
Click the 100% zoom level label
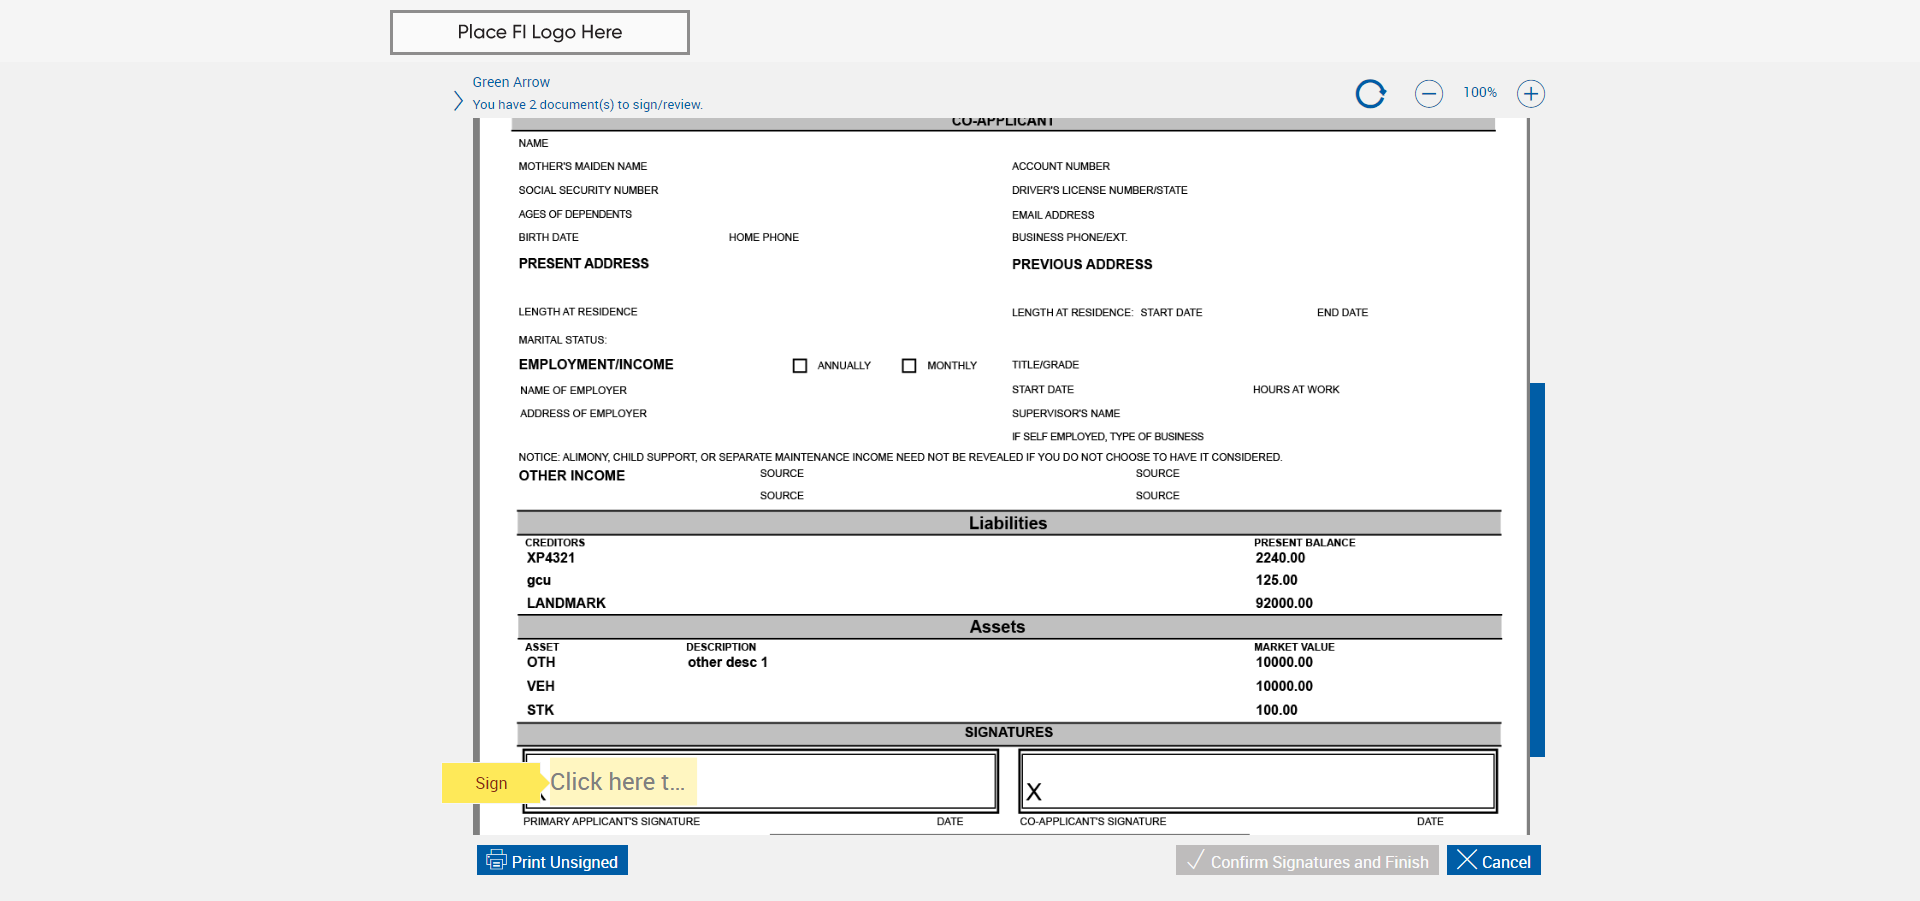[x=1479, y=93]
